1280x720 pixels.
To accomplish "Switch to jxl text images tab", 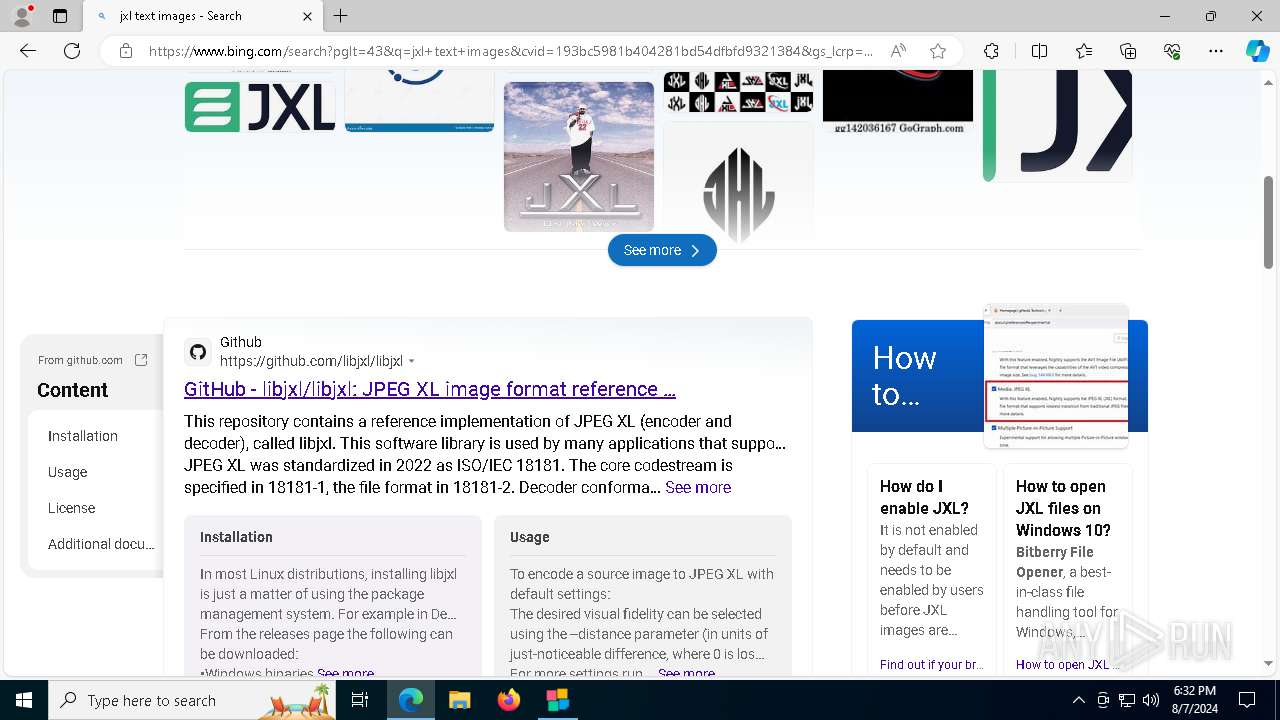I will (202, 16).
